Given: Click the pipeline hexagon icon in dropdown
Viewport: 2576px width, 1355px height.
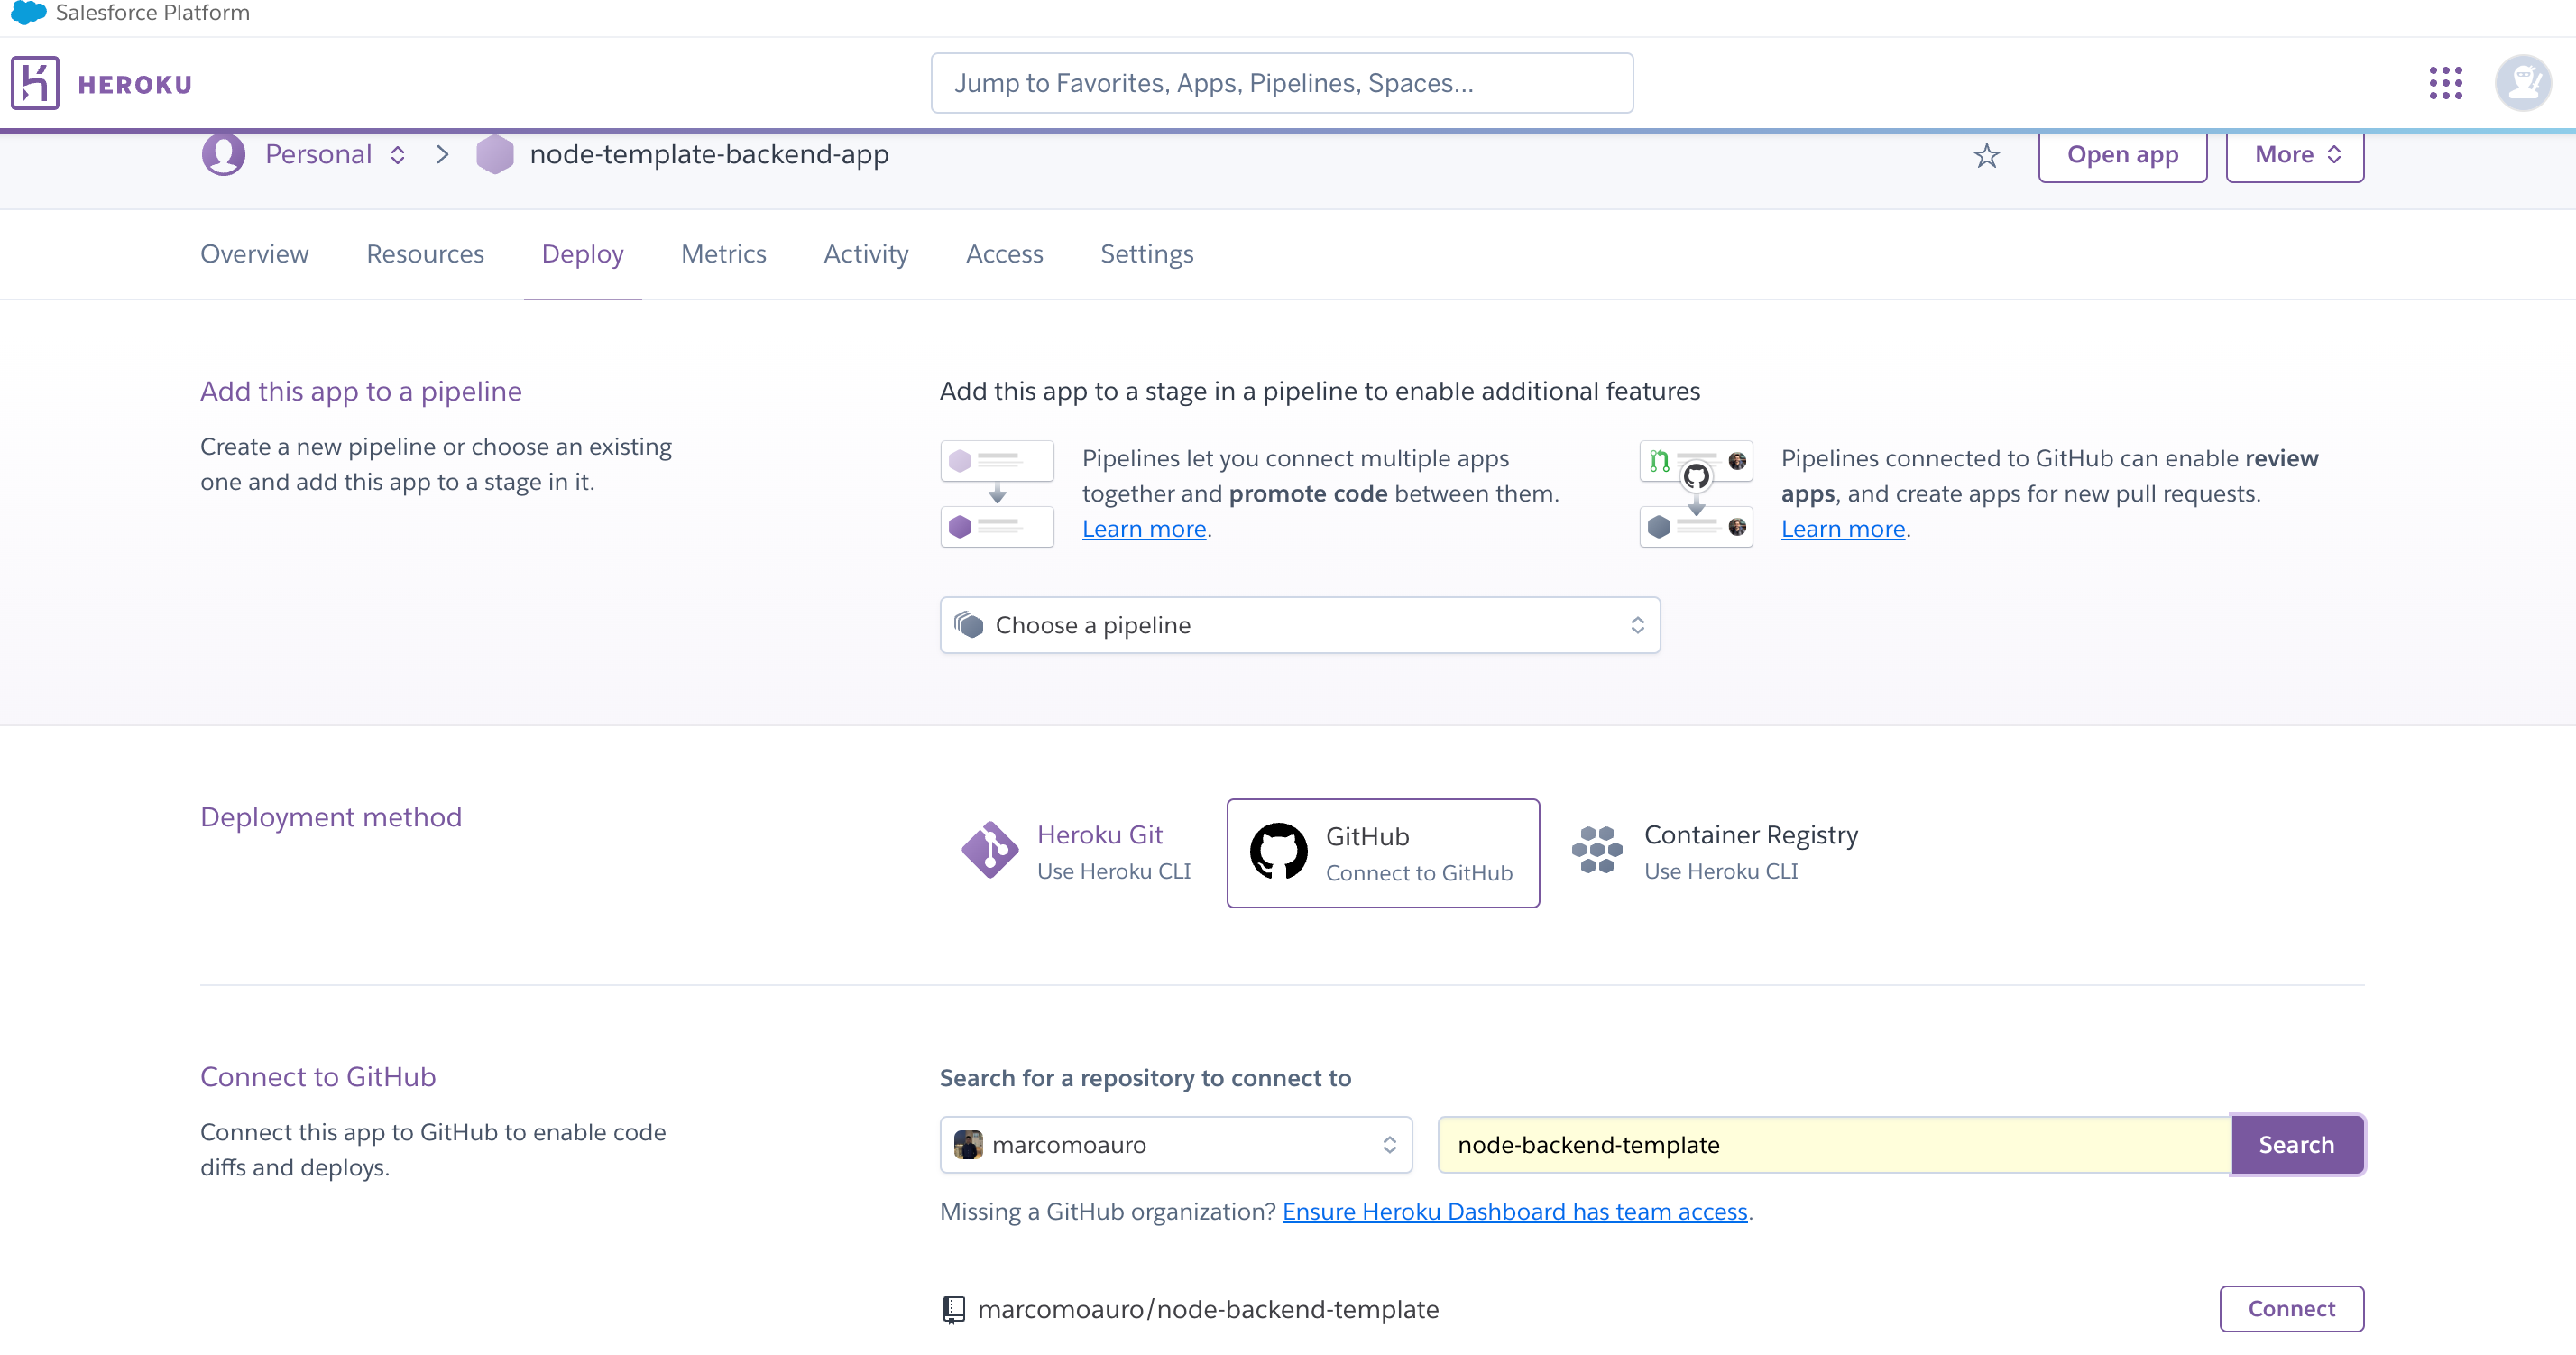Looking at the screenshot, I should point(969,626).
